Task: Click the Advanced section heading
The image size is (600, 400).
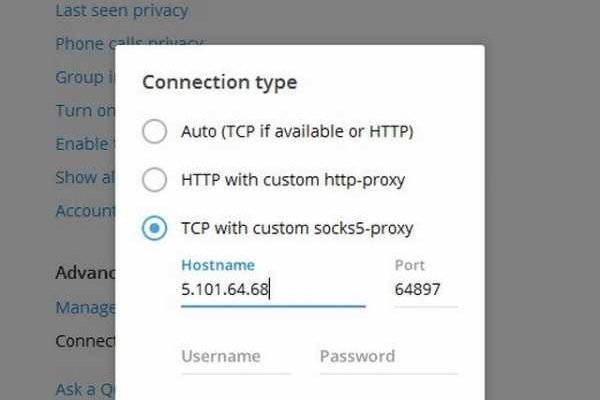Action: (84, 273)
